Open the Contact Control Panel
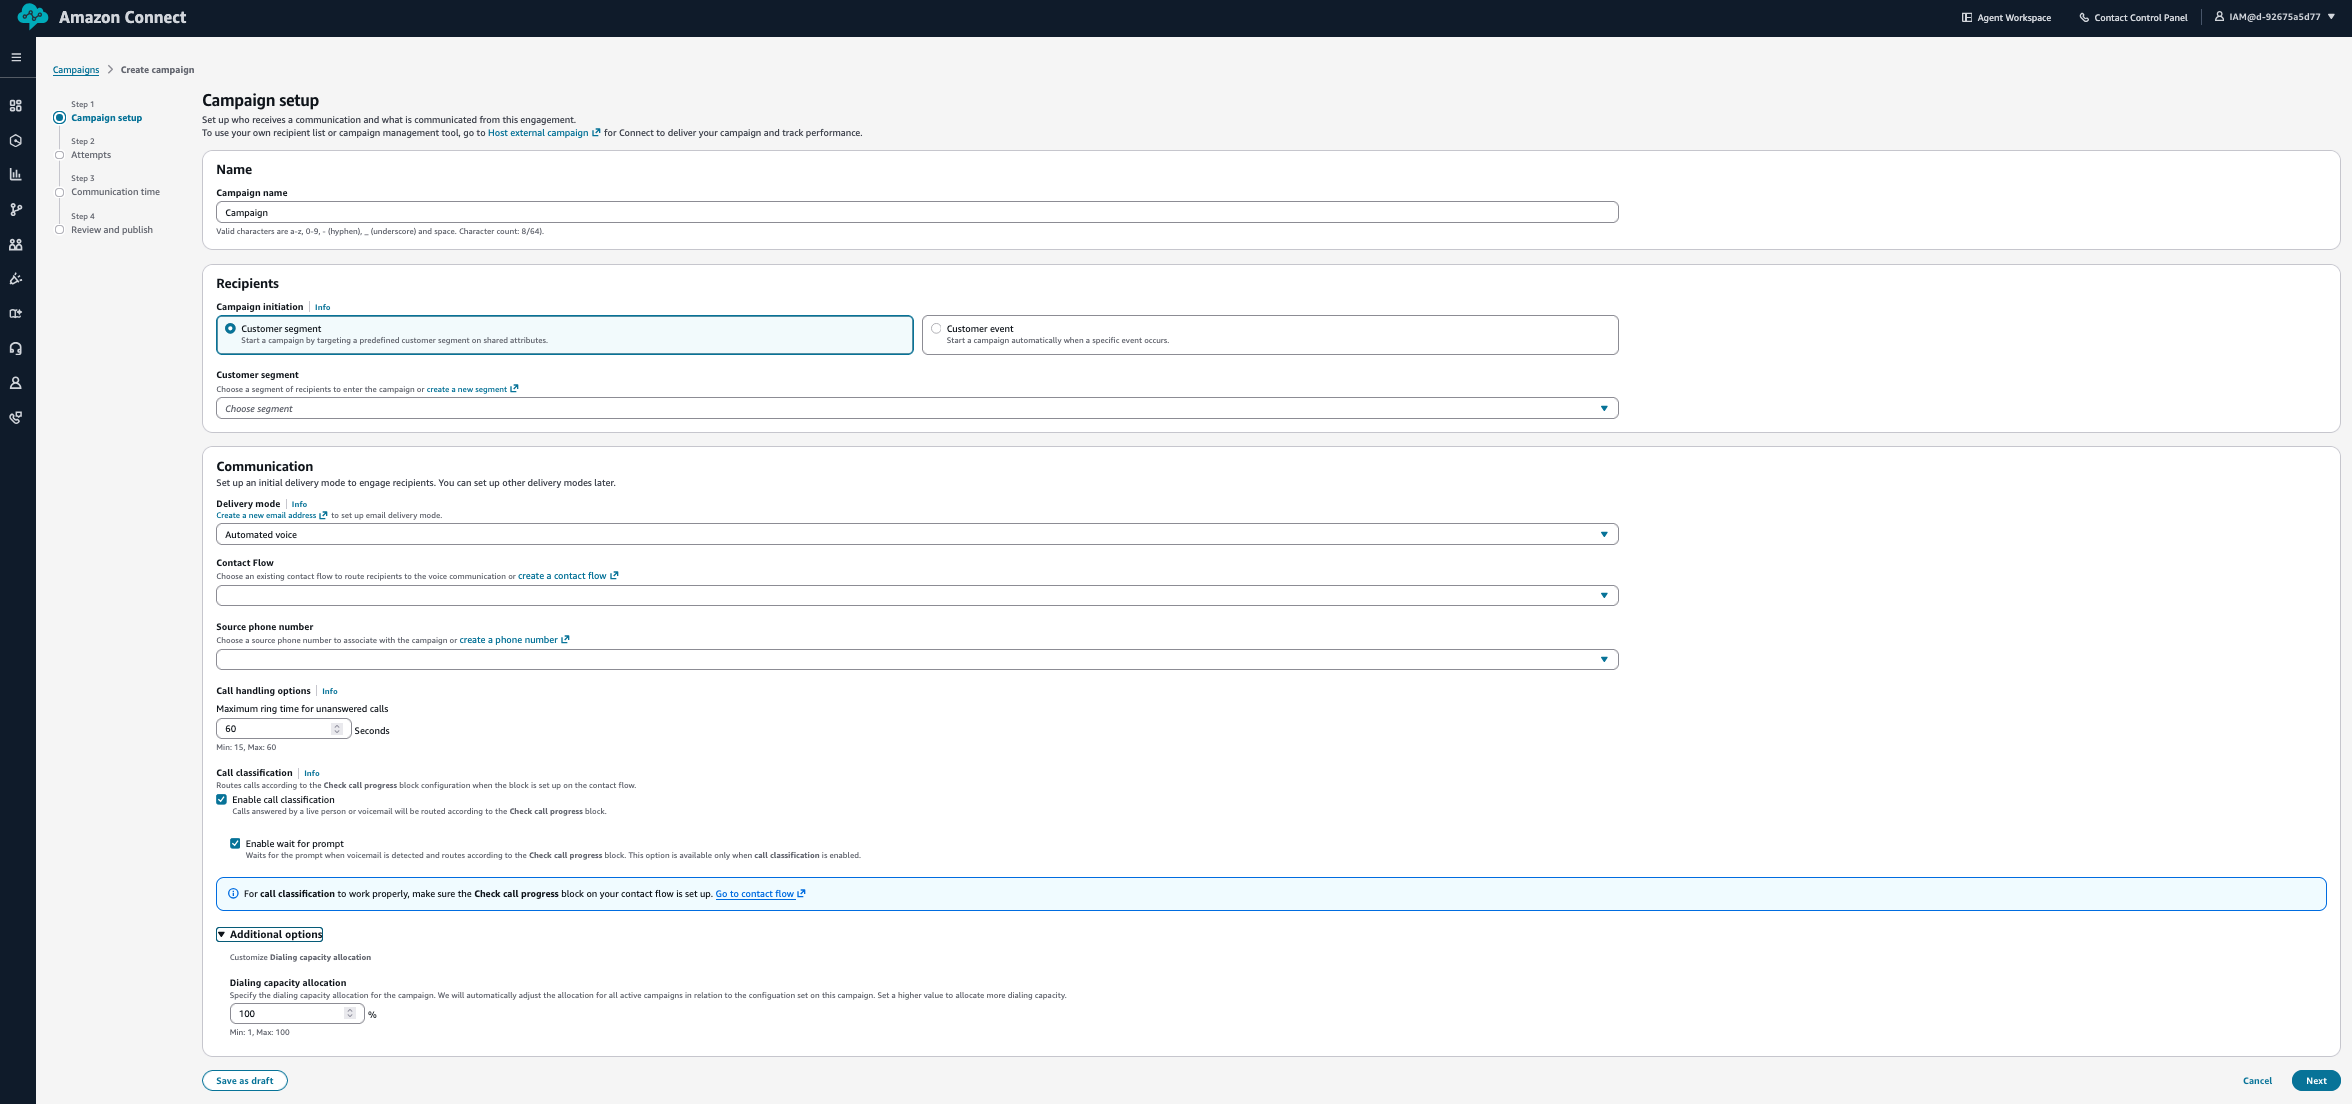Viewport: 2352px width, 1104px height. click(2133, 17)
